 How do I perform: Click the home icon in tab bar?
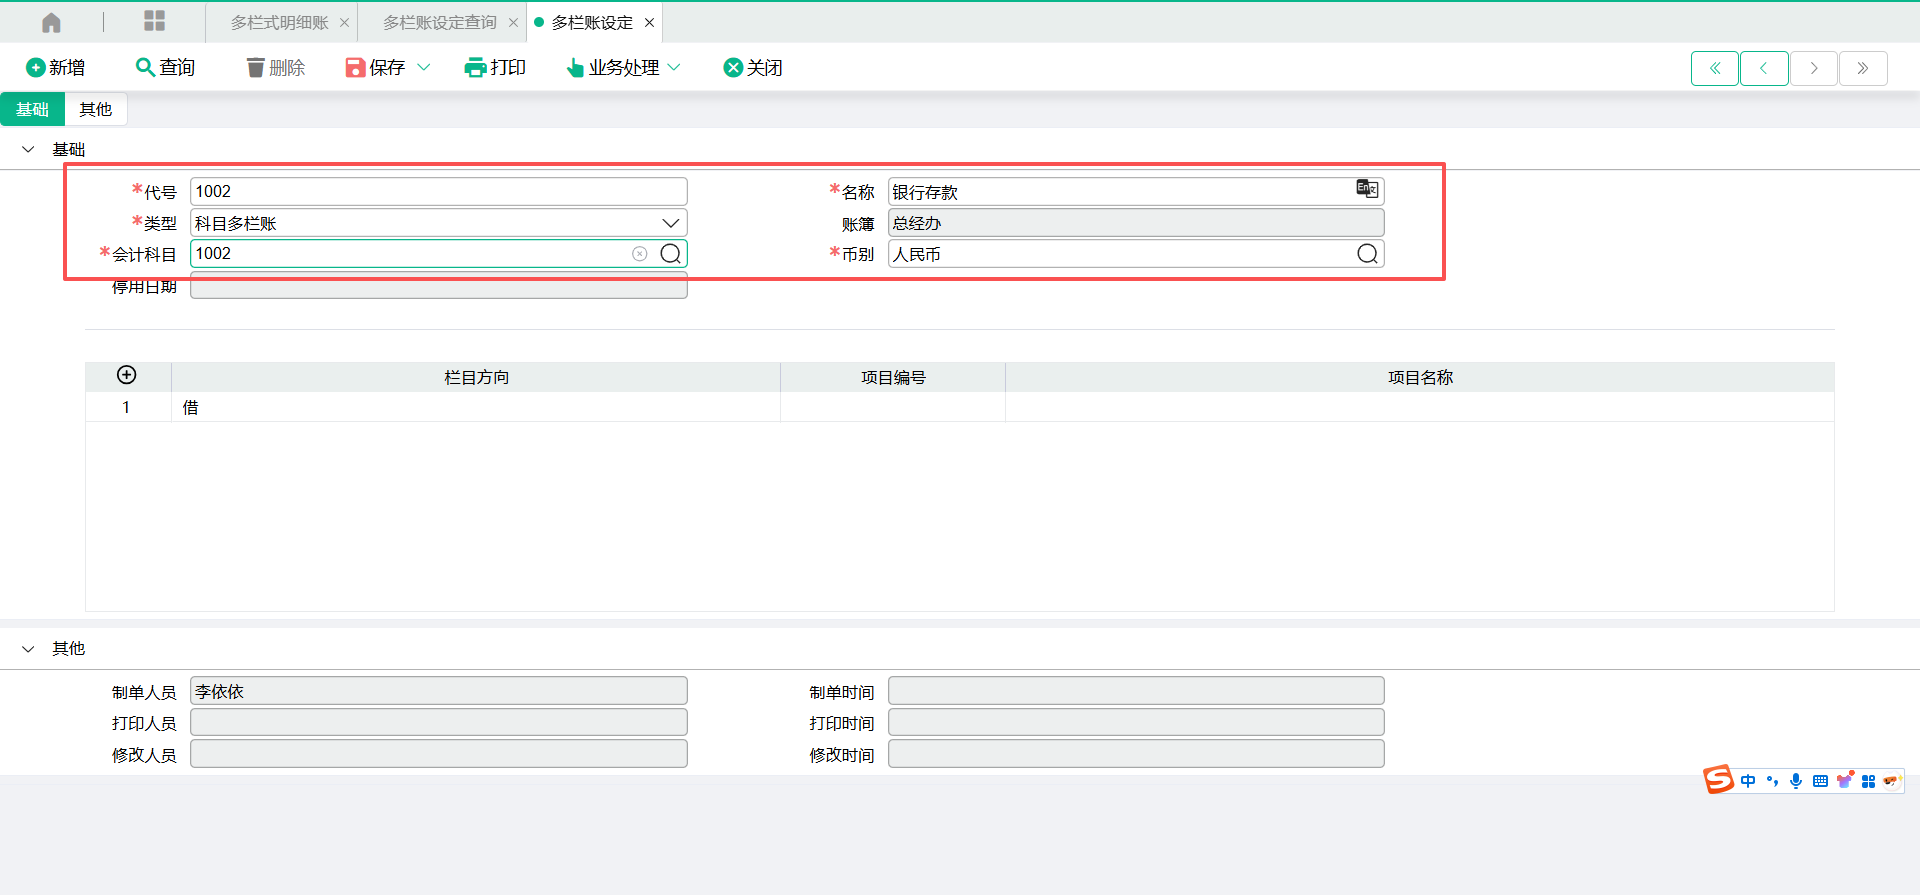point(51,22)
